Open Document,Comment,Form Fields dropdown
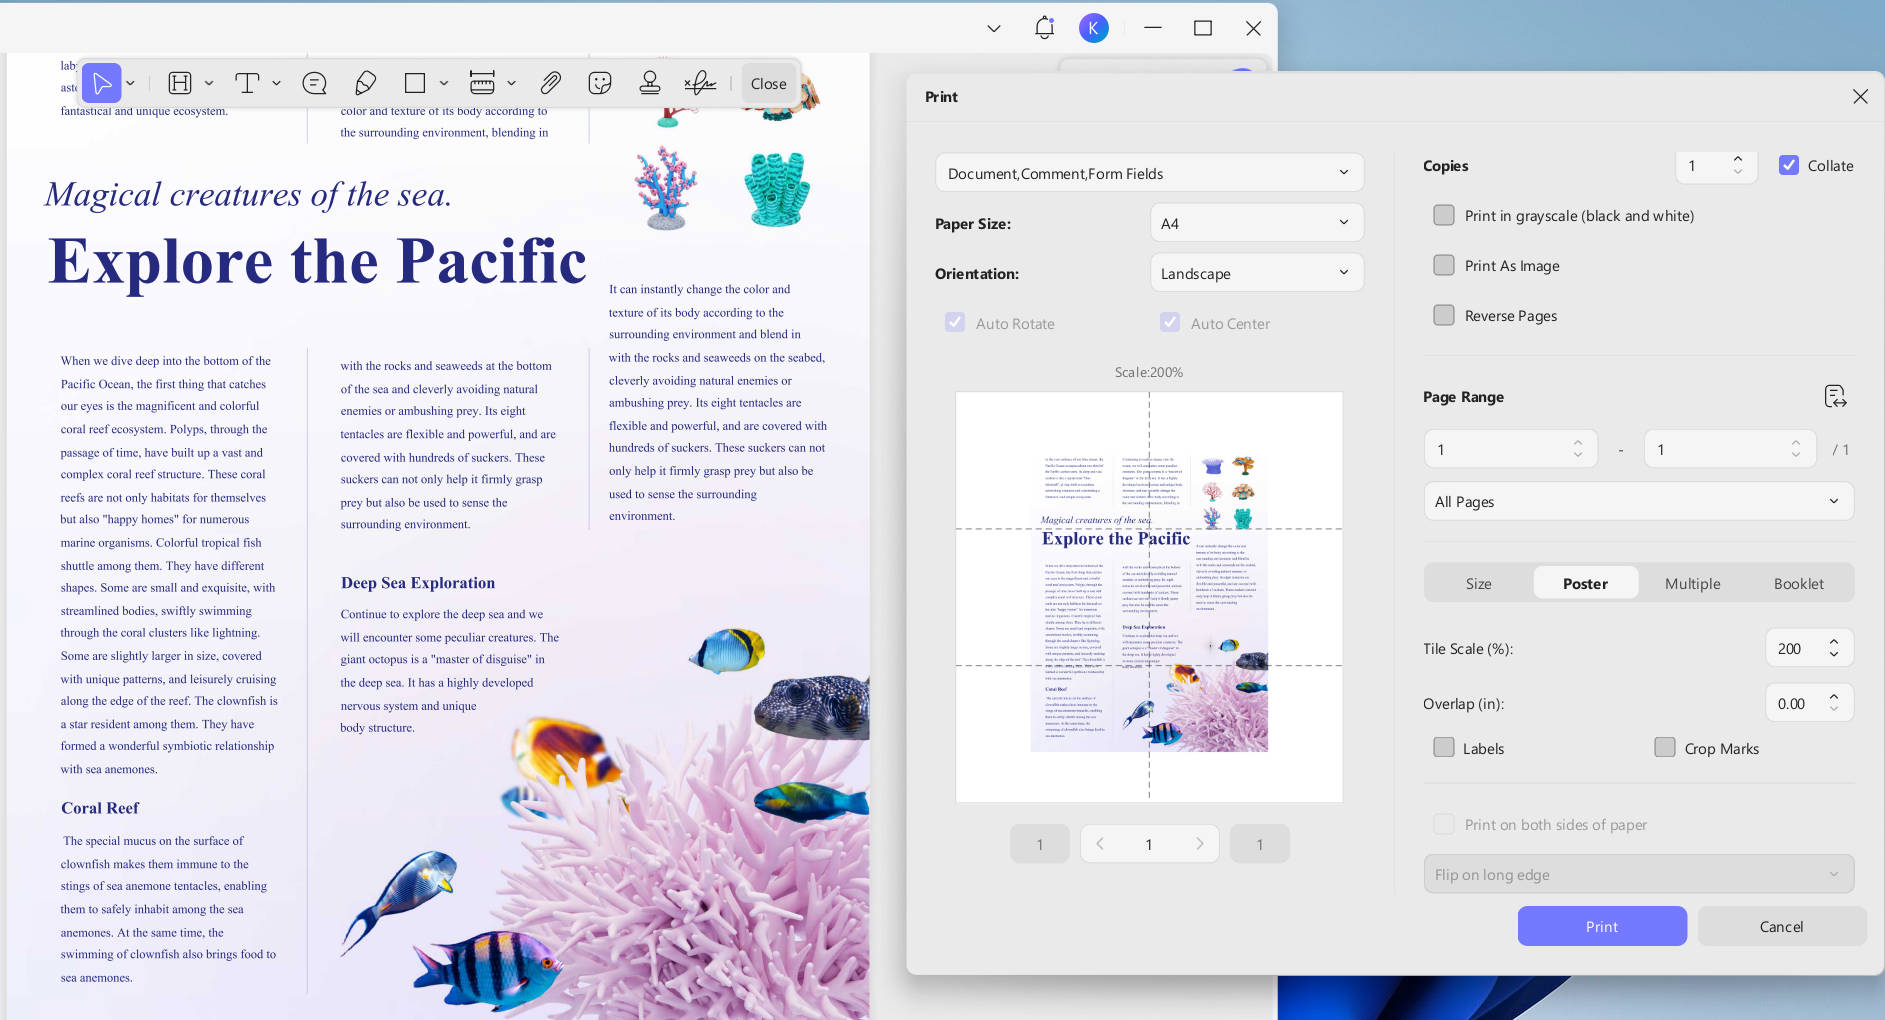This screenshot has width=1885, height=1020. [1149, 173]
